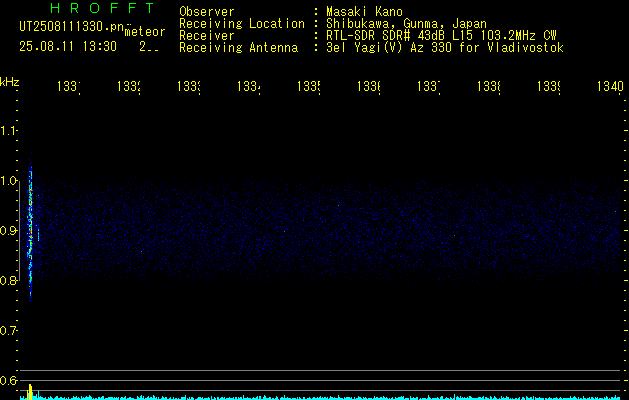Click the 0.8 kHz frequency axis label
Image resolution: width=629 pixels, height=400 pixels.
[x=8, y=280]
